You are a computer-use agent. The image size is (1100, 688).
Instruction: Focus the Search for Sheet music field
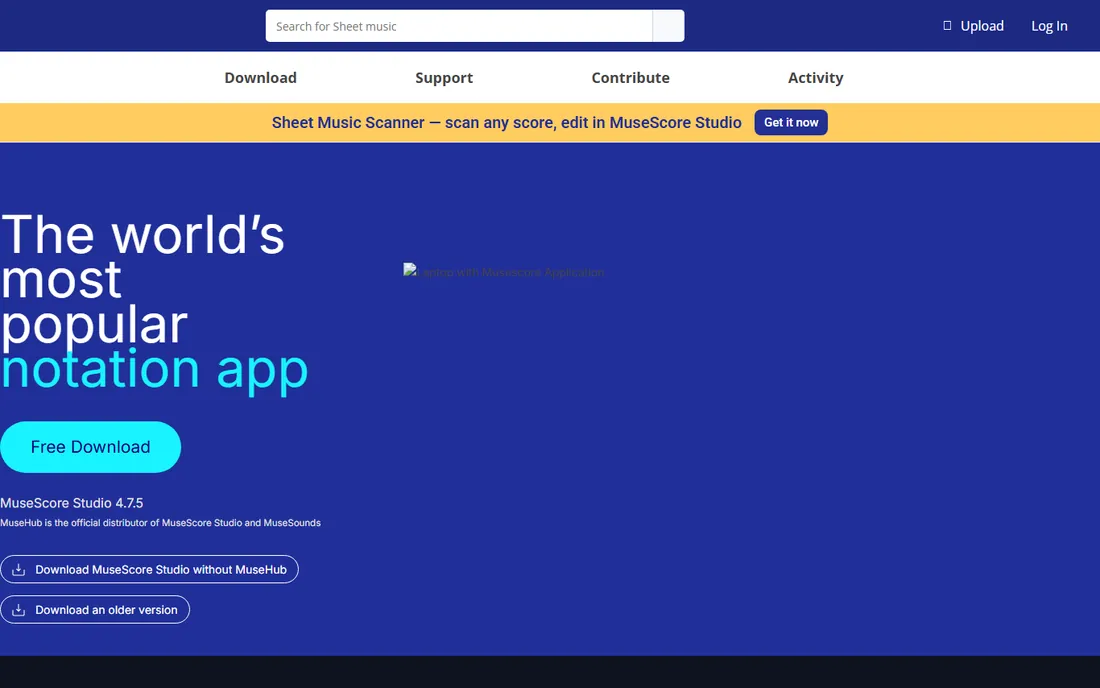[x=459, y=26]
